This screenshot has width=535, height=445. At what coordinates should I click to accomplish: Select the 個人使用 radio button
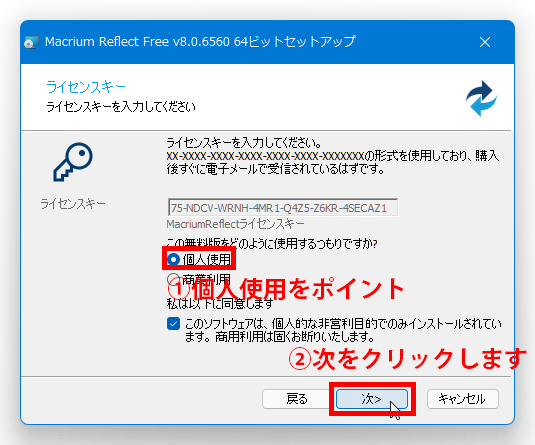pos(173,259)
